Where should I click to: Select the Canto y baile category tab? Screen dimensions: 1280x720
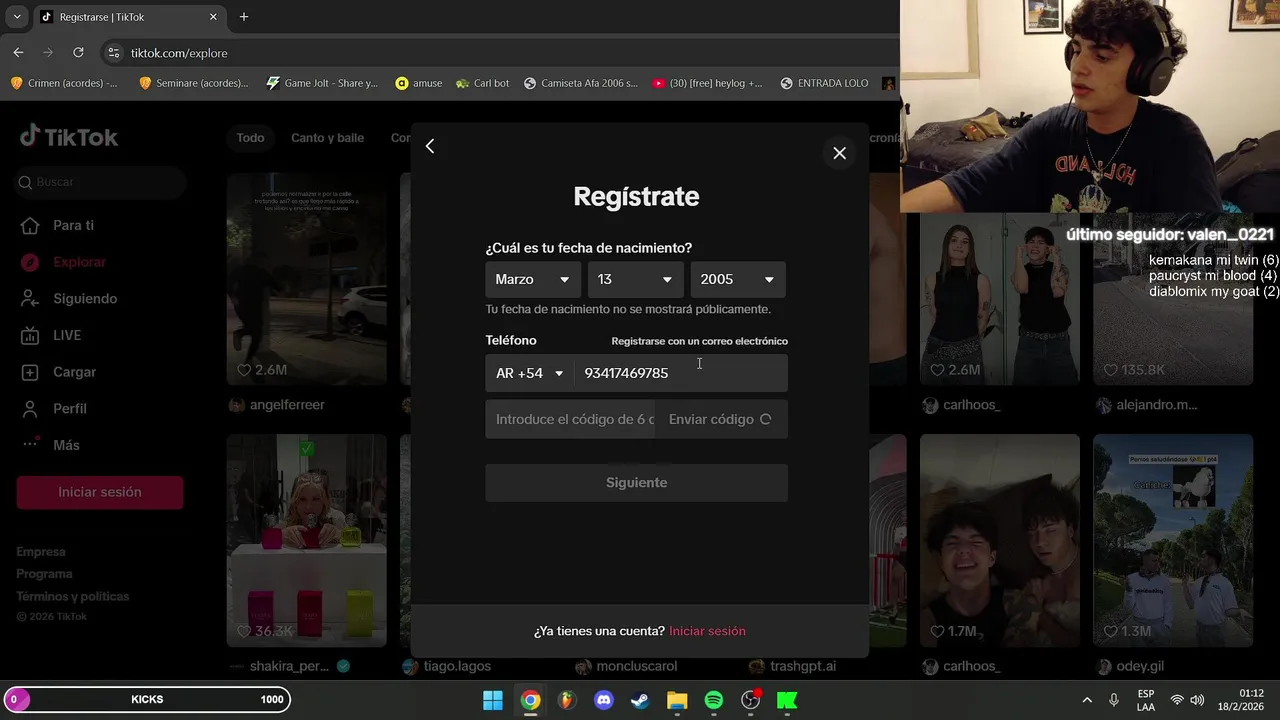pyautogui.click(x=327, y=138)
